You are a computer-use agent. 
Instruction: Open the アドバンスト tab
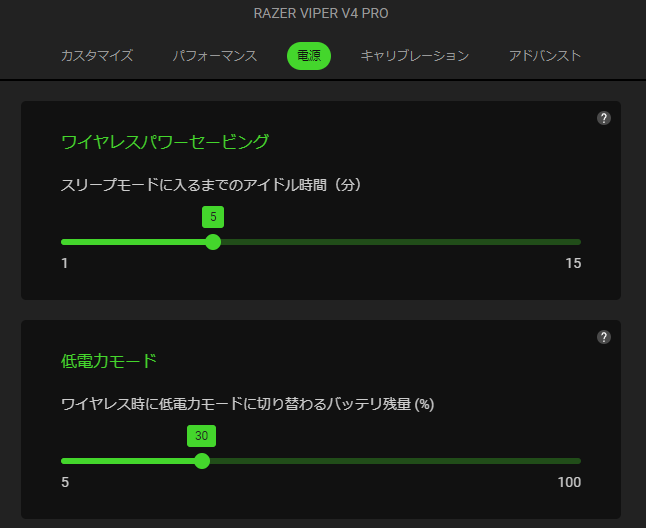(x=545, y=56)
